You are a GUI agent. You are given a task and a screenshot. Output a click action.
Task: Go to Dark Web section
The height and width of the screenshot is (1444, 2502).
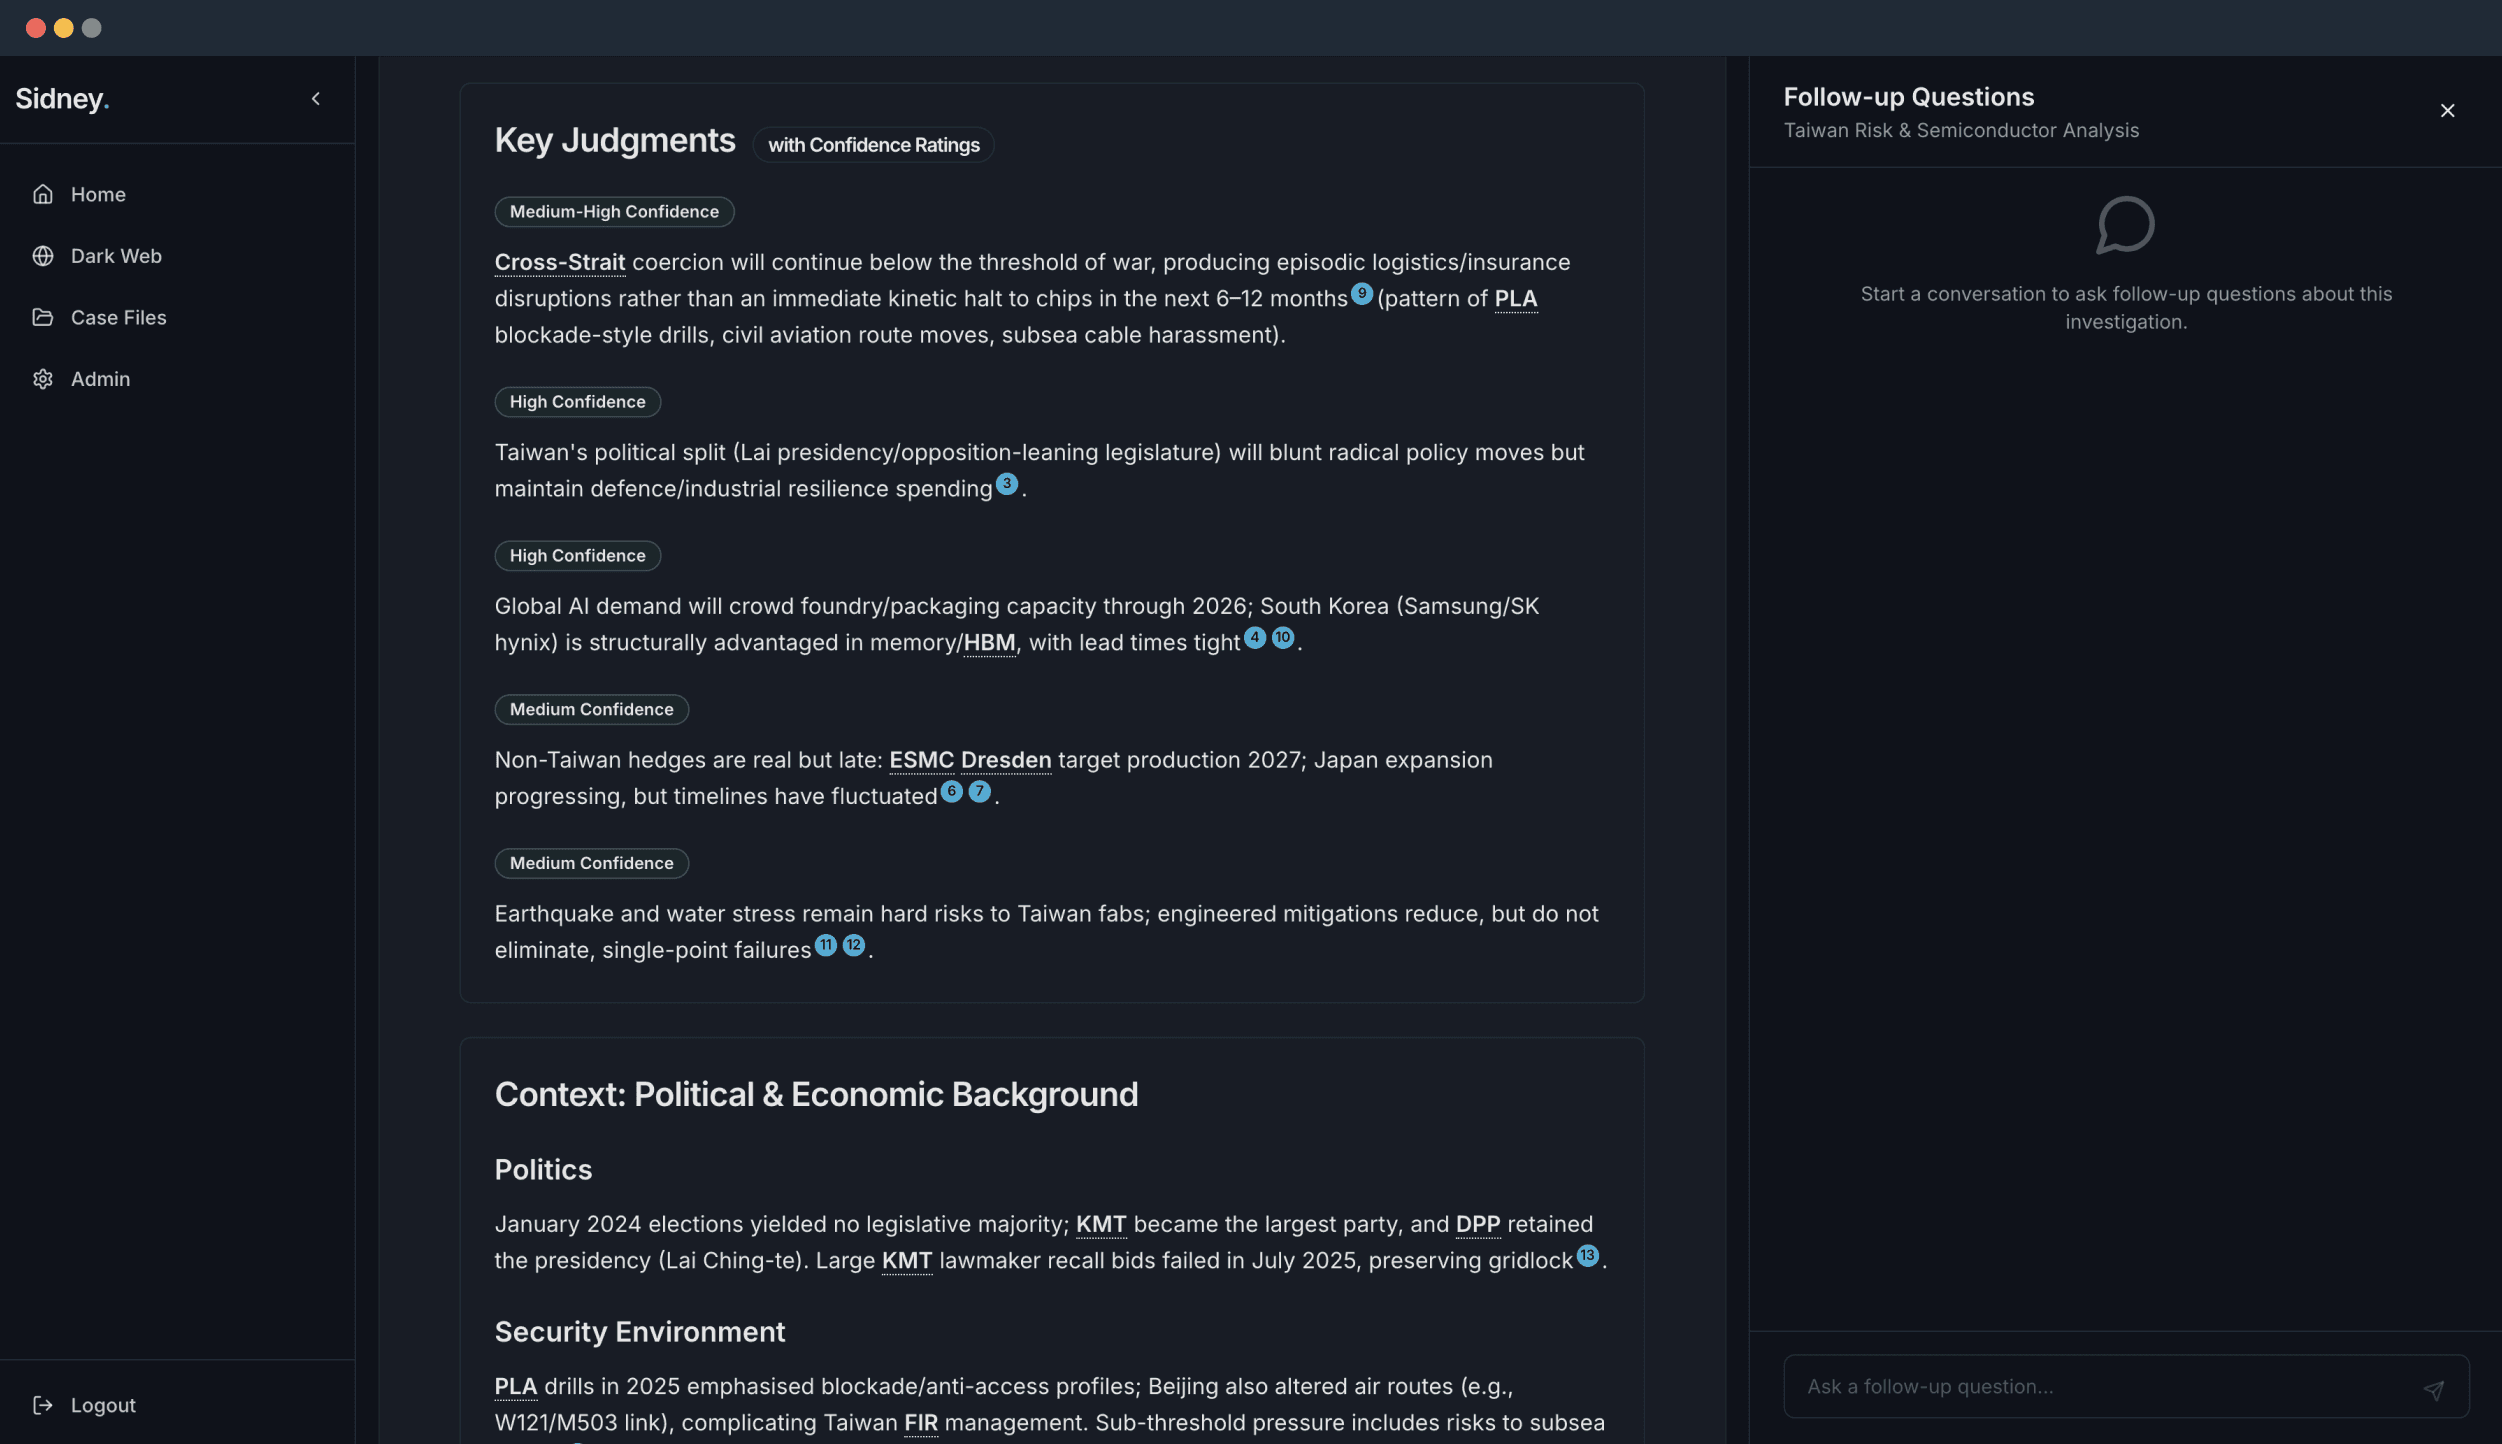point(116,256)
